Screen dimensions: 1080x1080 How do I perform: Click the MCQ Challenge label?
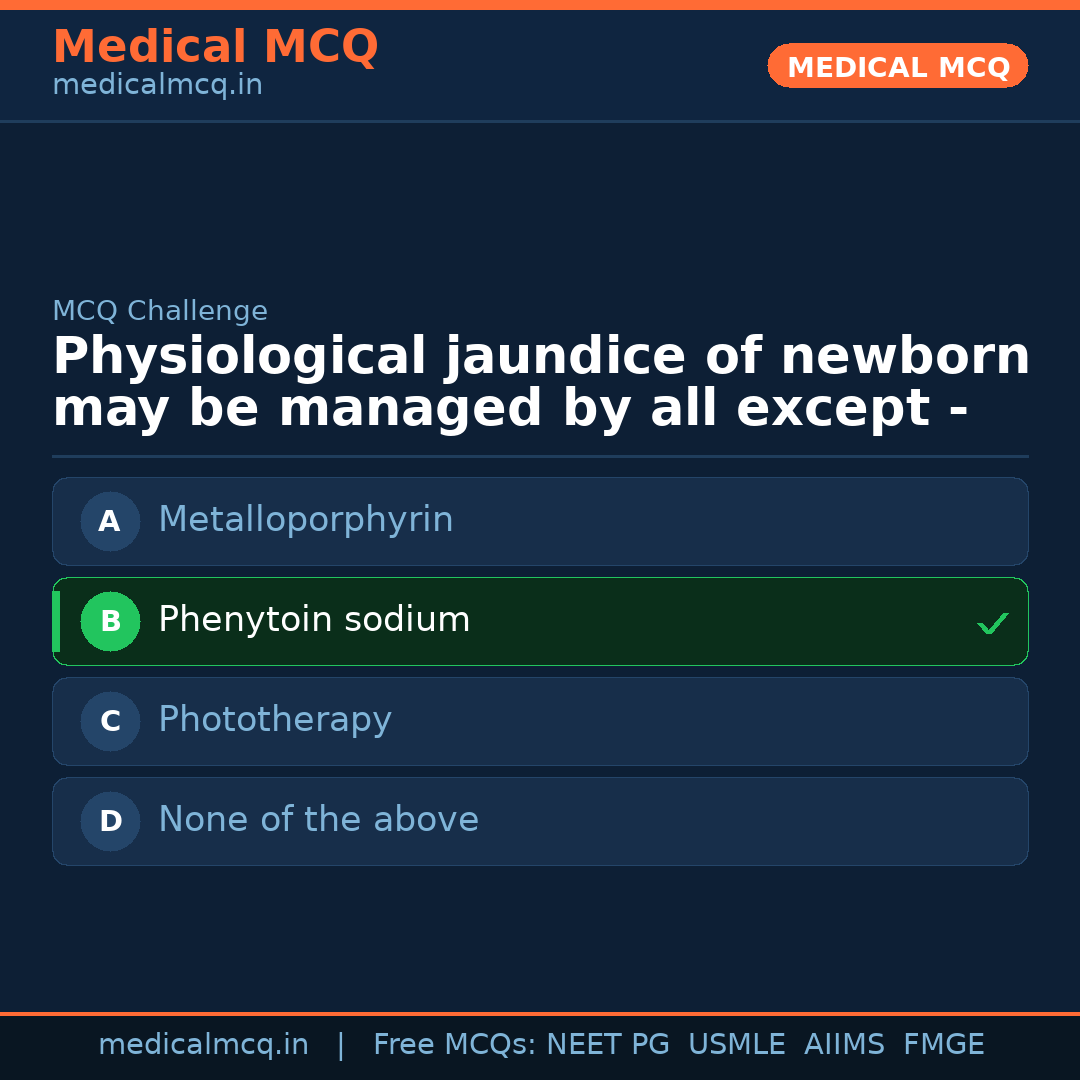coord(160,311)
